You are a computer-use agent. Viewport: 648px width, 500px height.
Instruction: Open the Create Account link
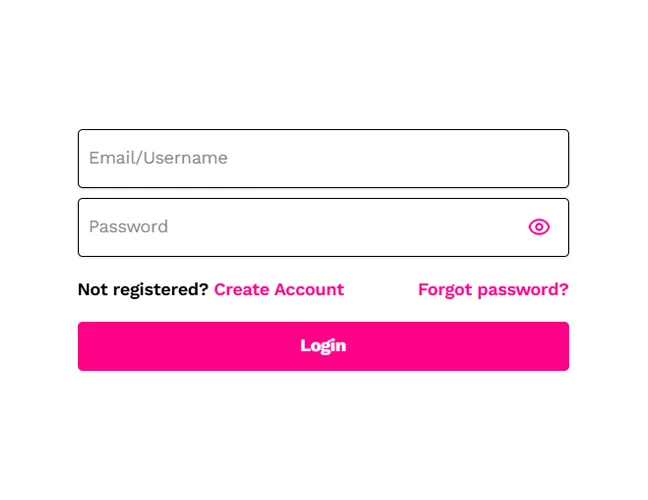coord(279,290)
